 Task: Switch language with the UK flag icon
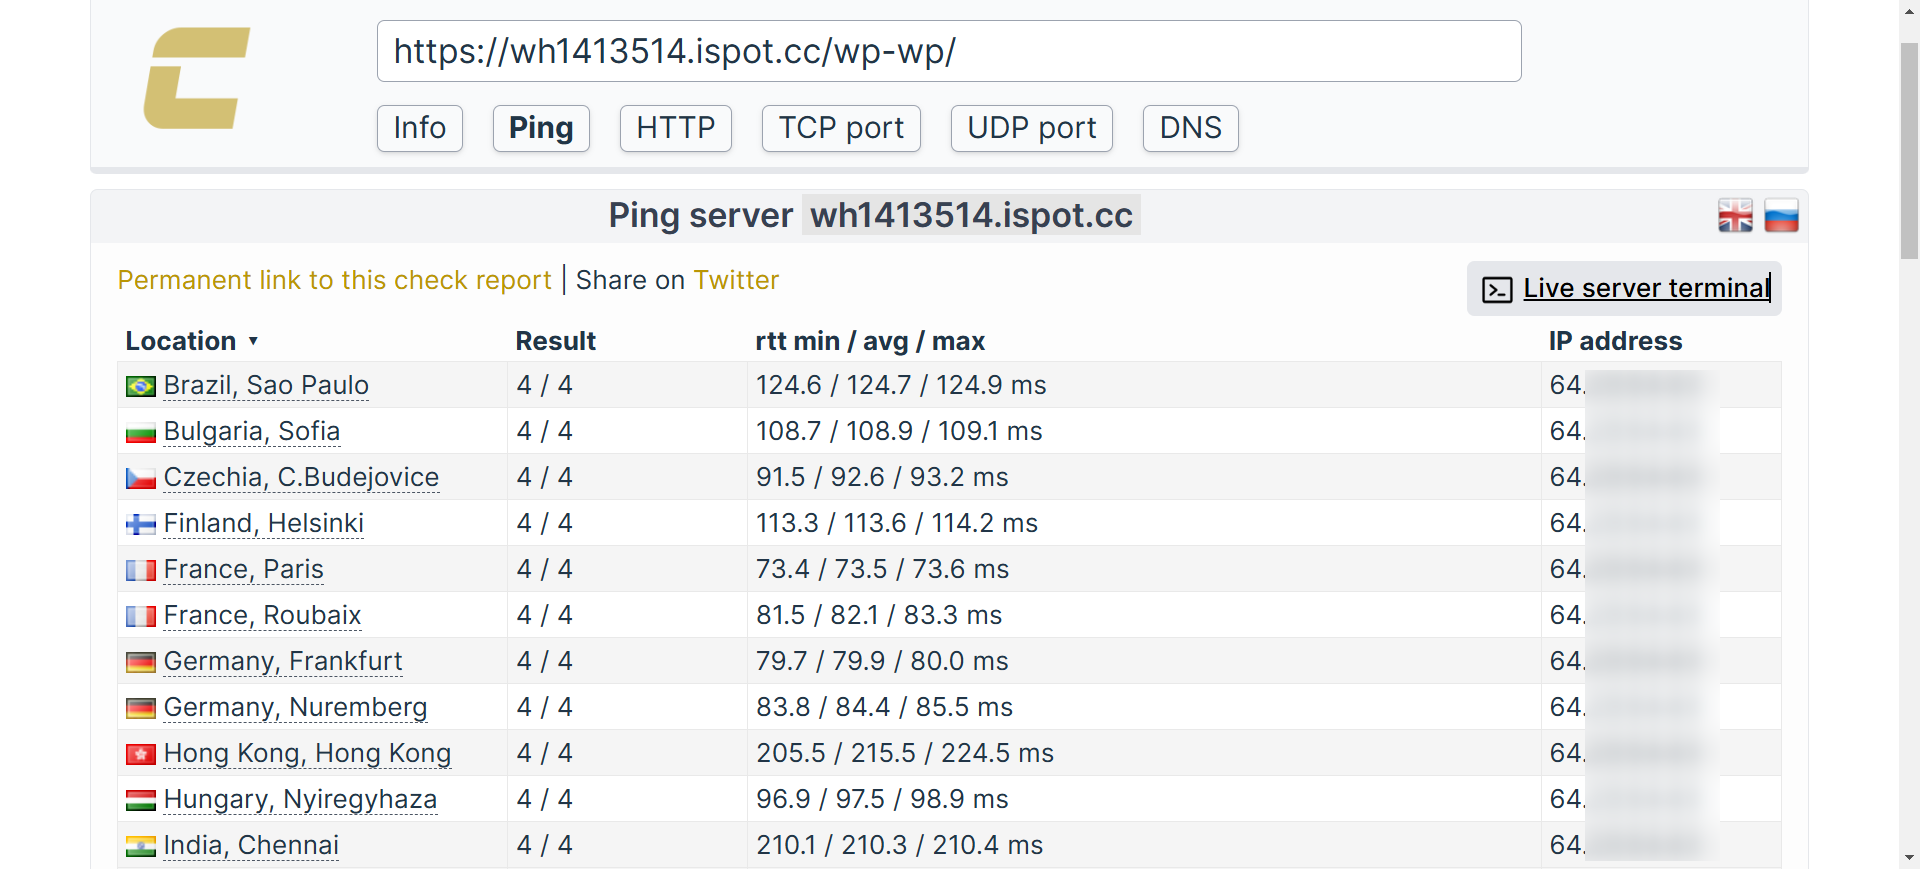click(1735, 216)
